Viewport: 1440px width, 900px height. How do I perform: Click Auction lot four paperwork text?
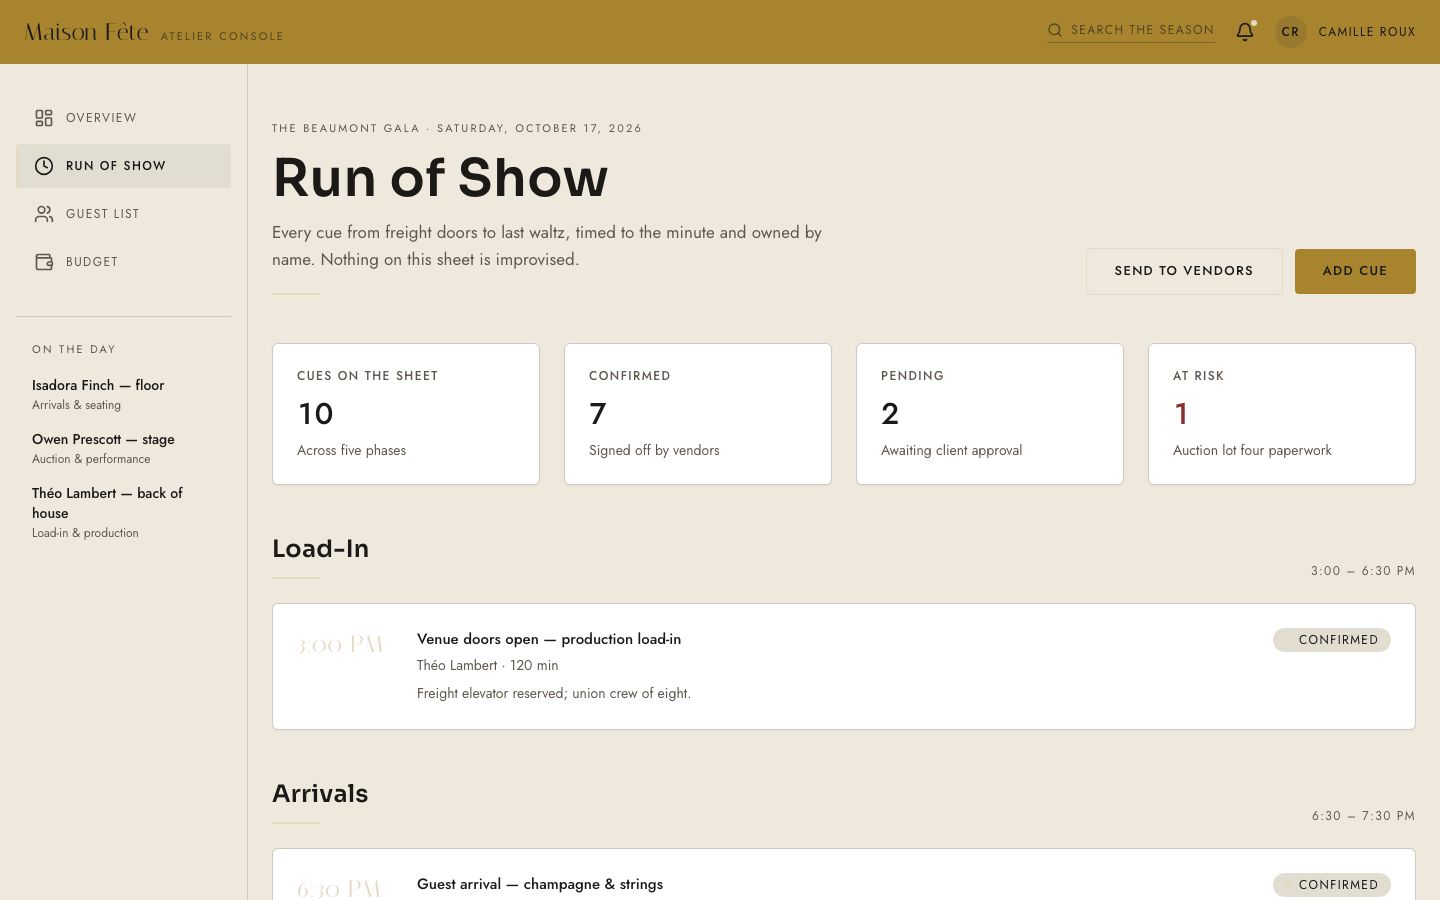(x=1252, y=450)
